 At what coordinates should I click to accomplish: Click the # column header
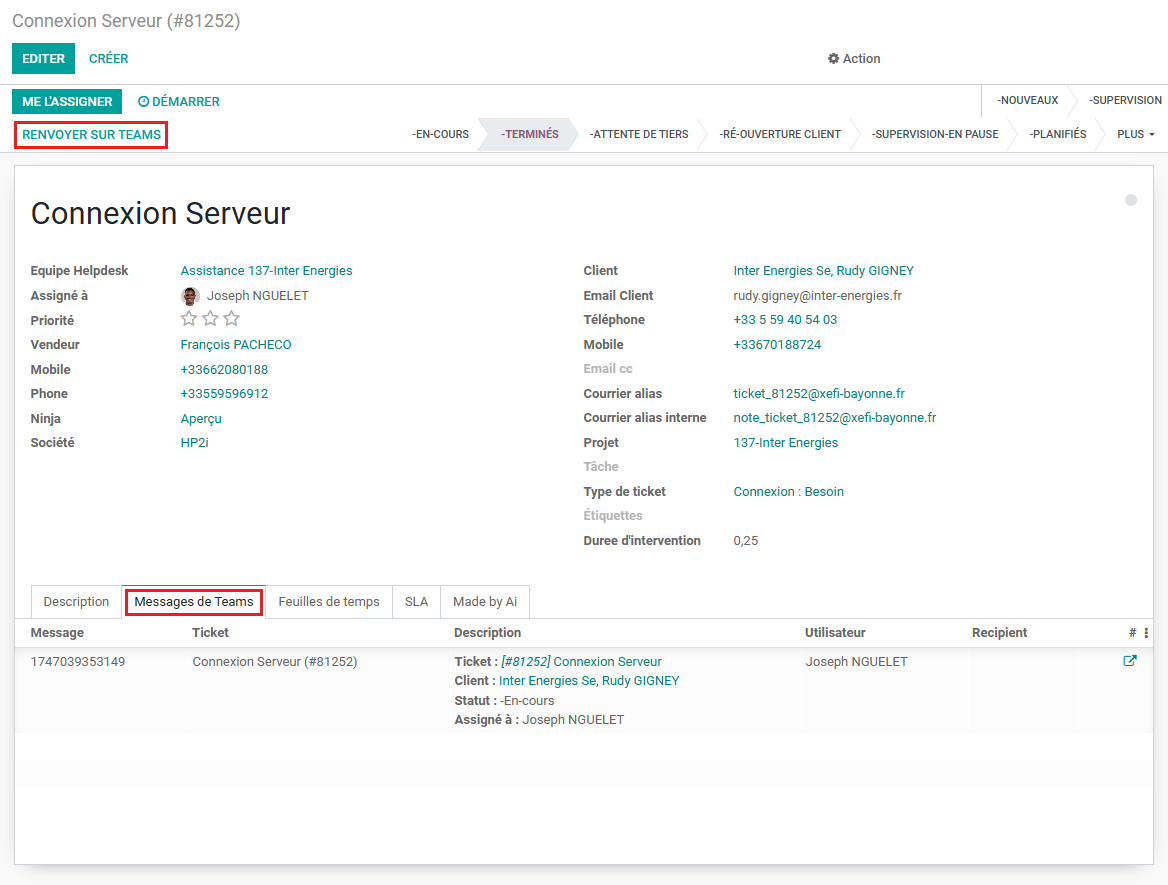point(1132,633)
